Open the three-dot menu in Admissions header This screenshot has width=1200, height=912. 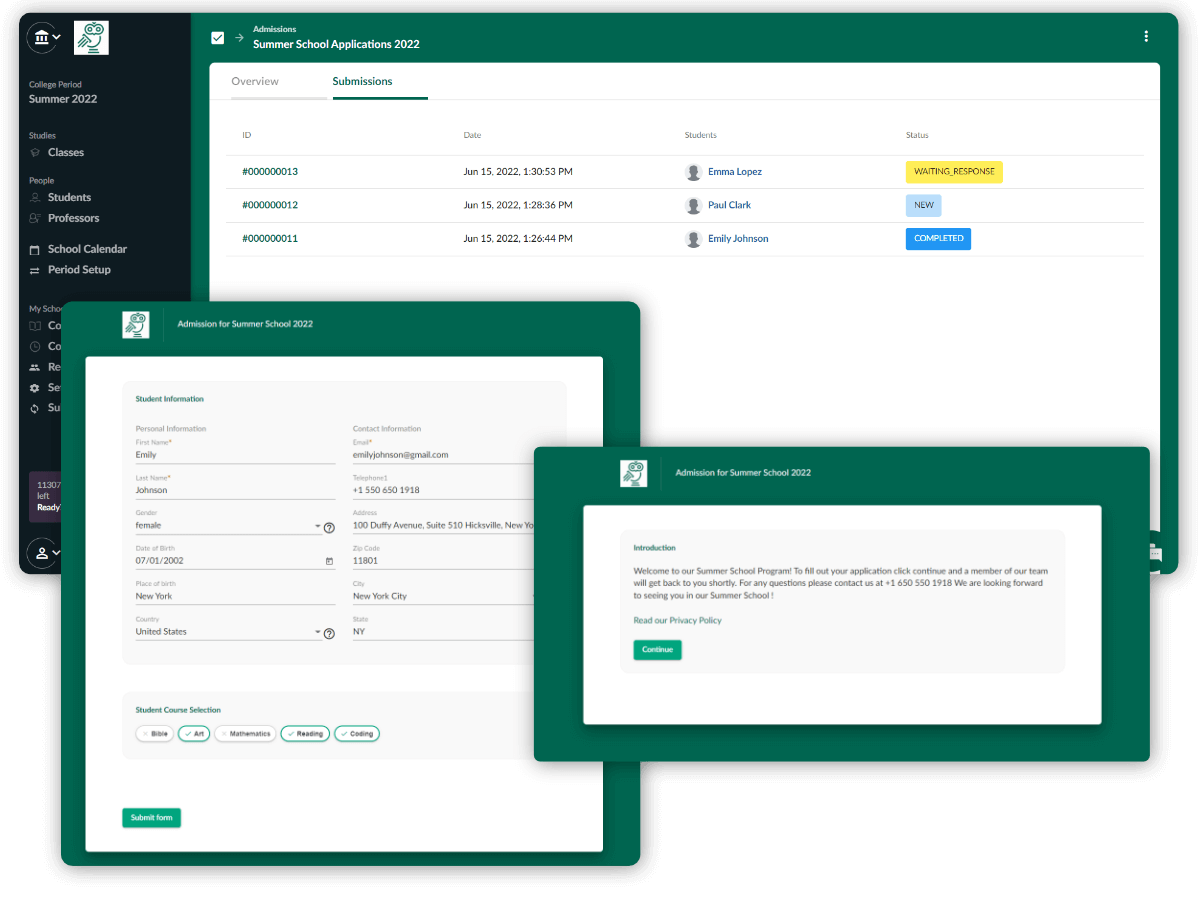click(1146, 37)
